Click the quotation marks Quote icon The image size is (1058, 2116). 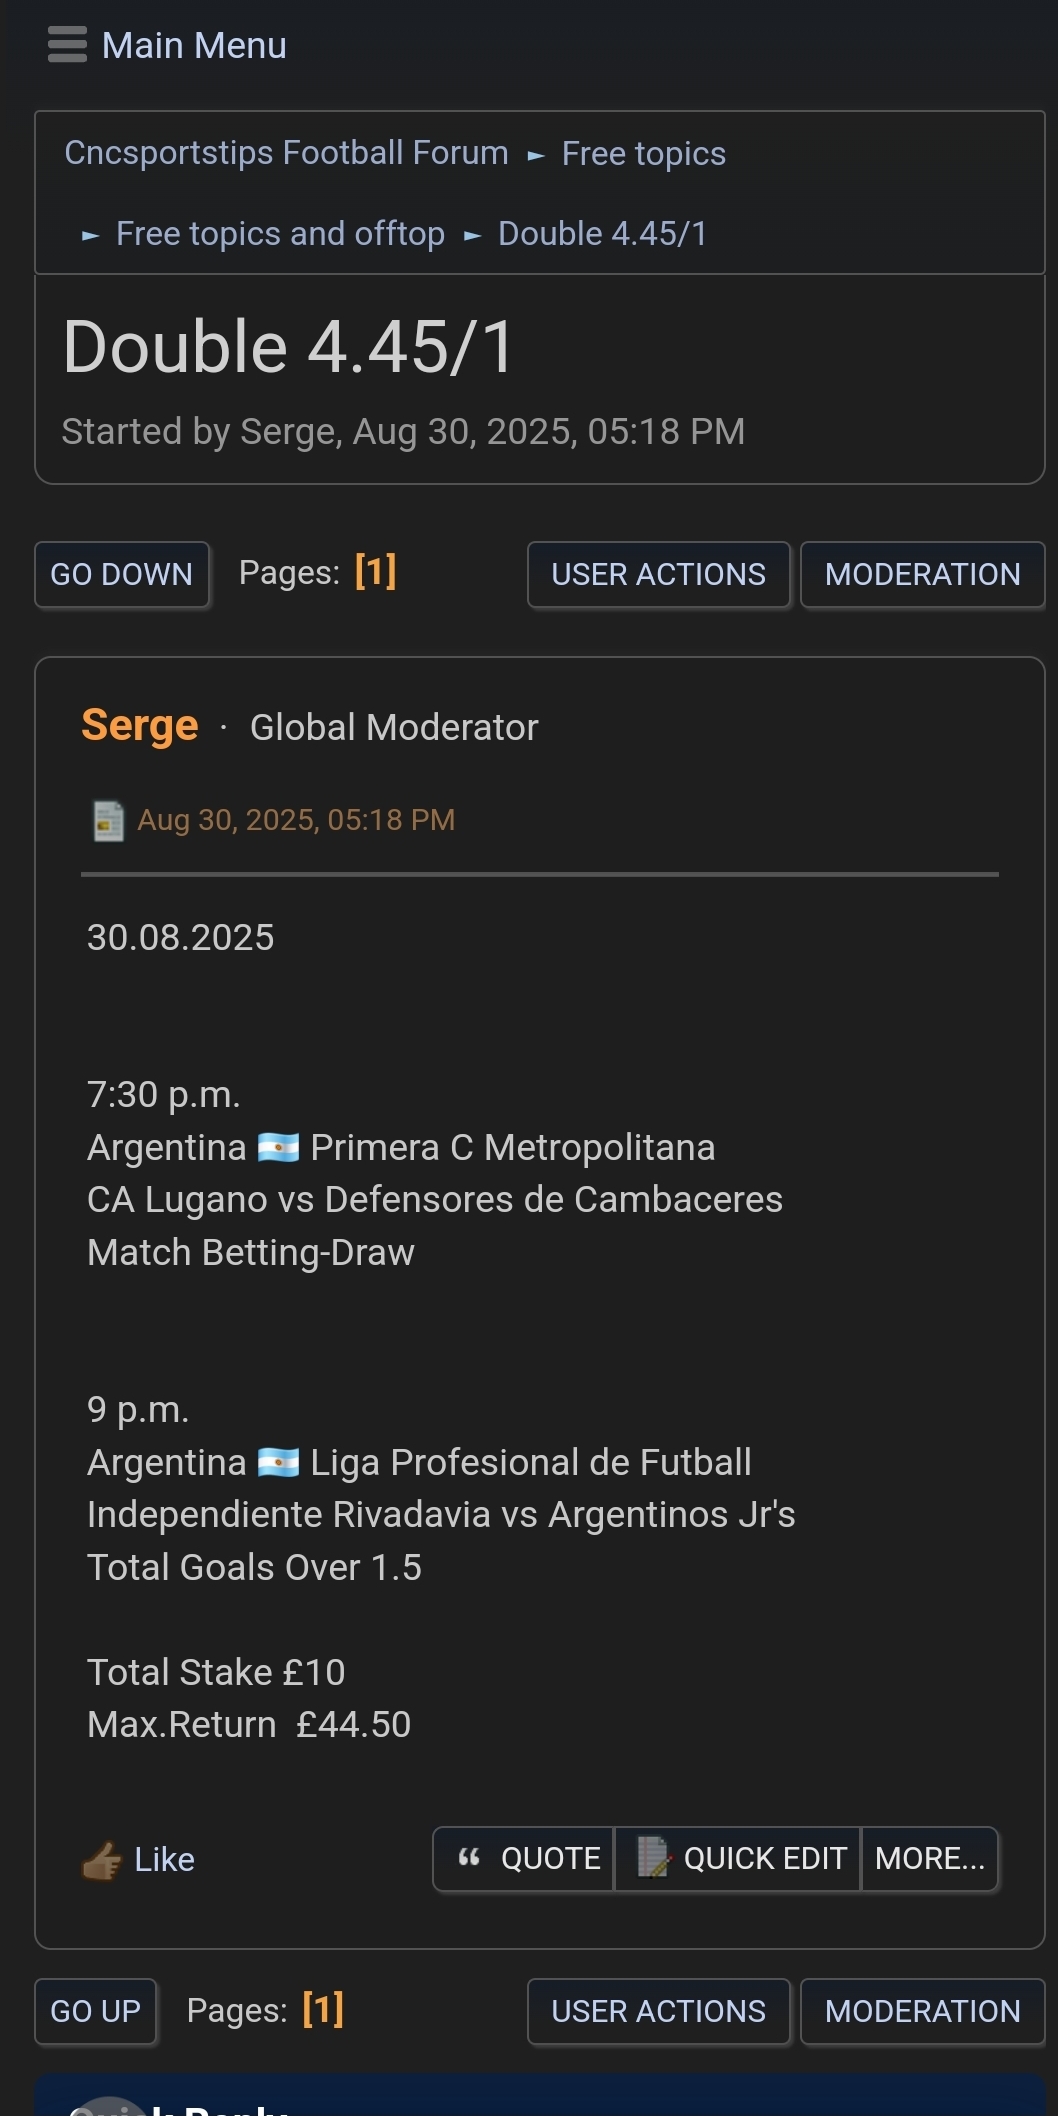pyautogui.click(x=469, y=1858)
